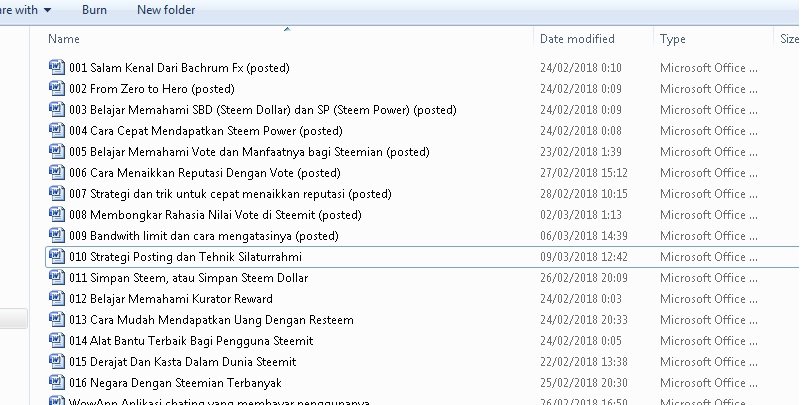The width and height of the screenshot is (808, 405).
Task: Click Word icon of 012 Kurator Reward file
Action: click(x=57, y=298)
